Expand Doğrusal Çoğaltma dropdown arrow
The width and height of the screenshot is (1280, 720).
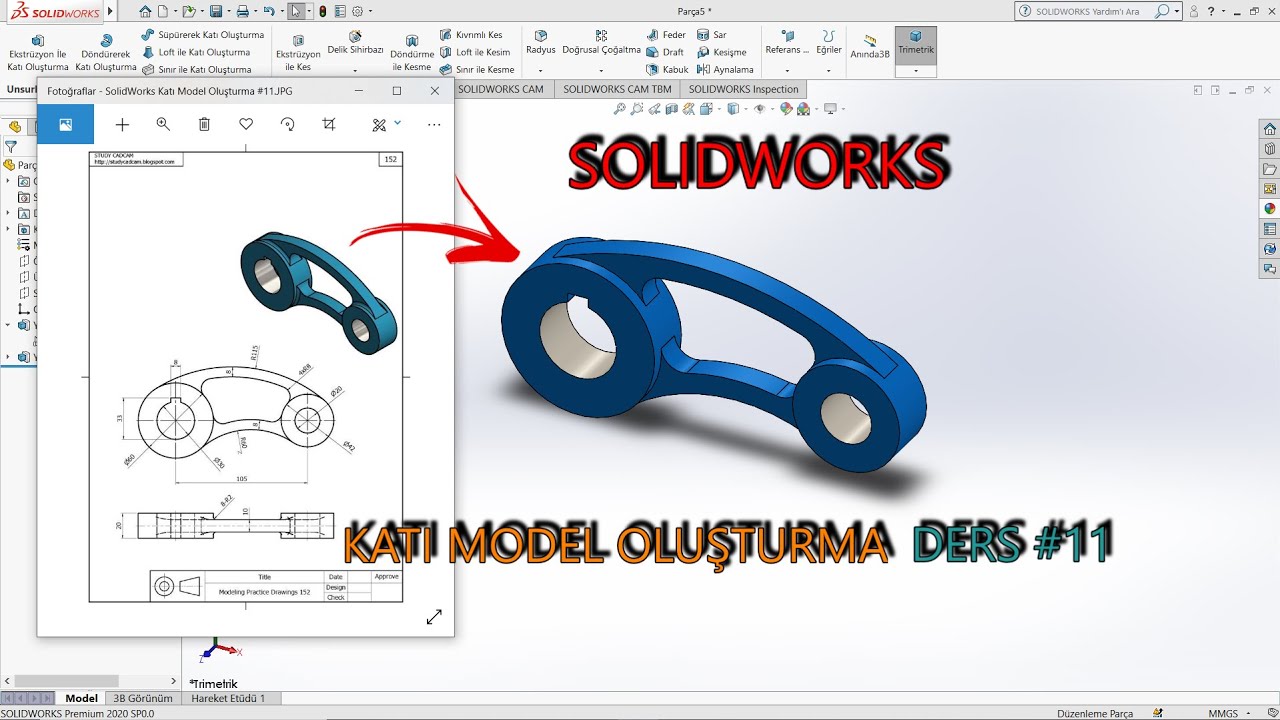point(601,71)
